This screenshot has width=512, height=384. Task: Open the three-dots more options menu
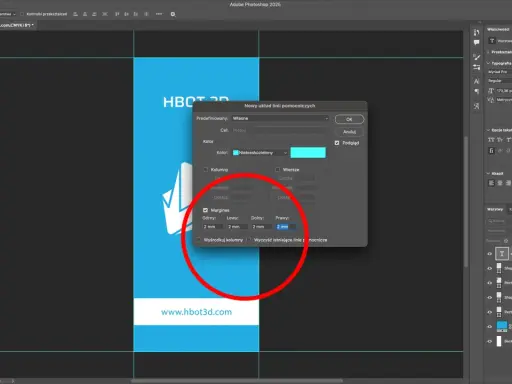pyautogui.click(x=159, y=14)
